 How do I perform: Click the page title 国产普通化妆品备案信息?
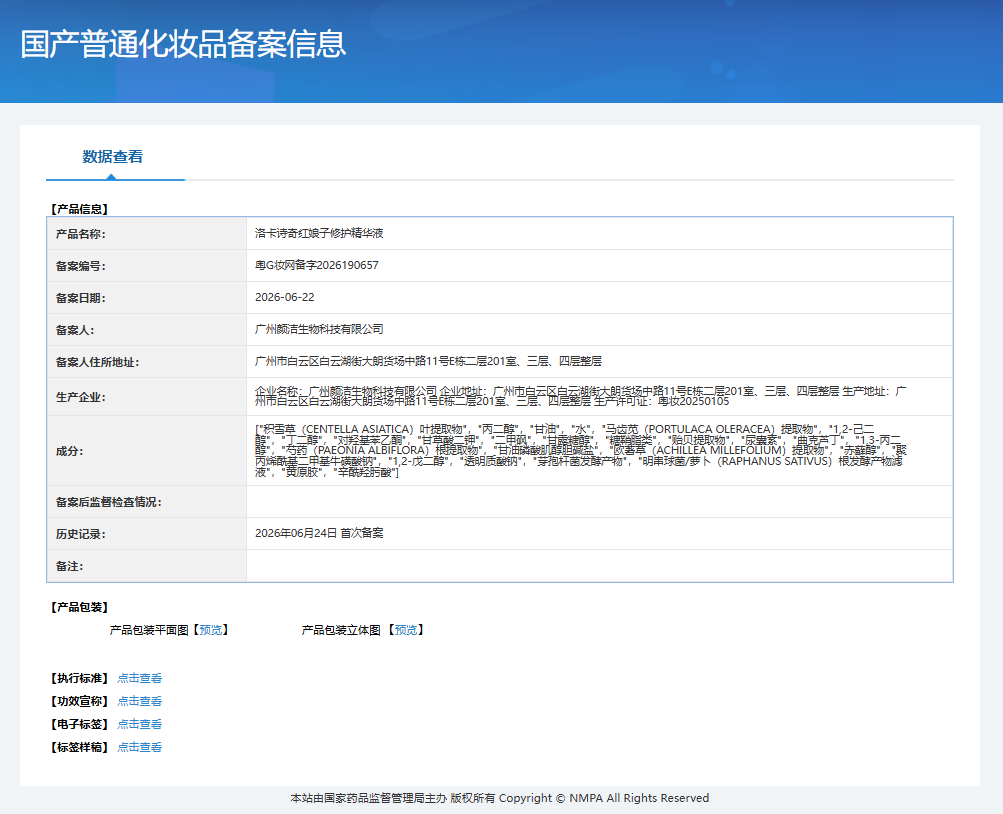coord(183,44)
